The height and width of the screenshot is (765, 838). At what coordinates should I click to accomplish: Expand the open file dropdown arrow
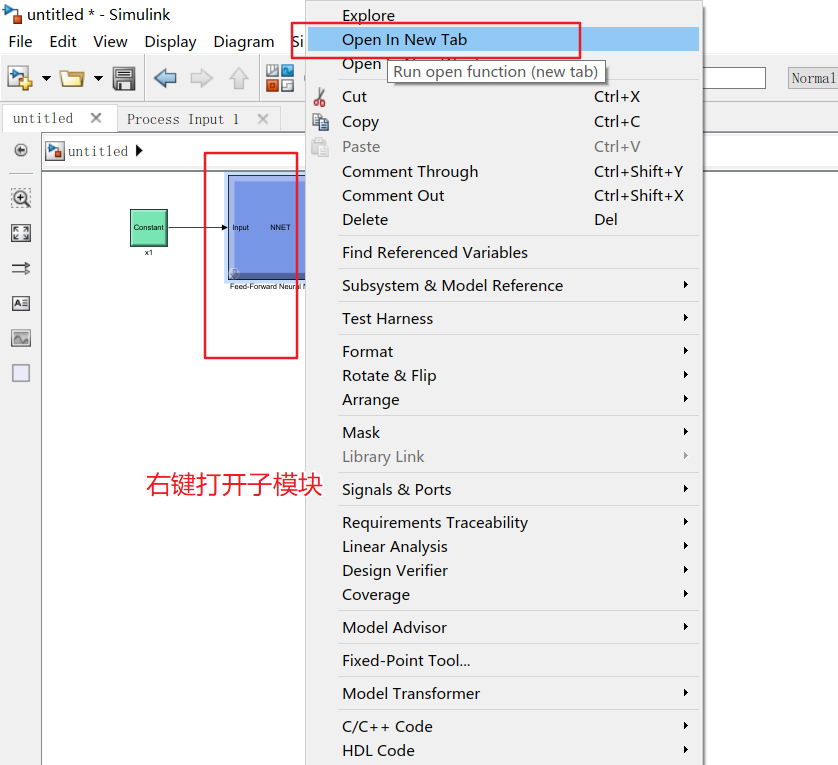(97, 78)
